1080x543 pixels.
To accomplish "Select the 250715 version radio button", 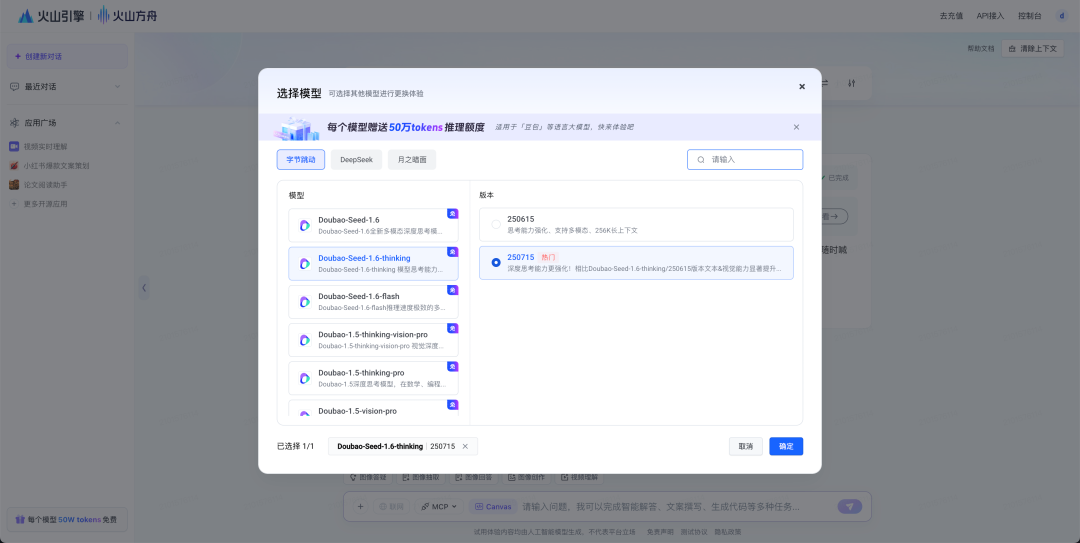I will 496,263.
